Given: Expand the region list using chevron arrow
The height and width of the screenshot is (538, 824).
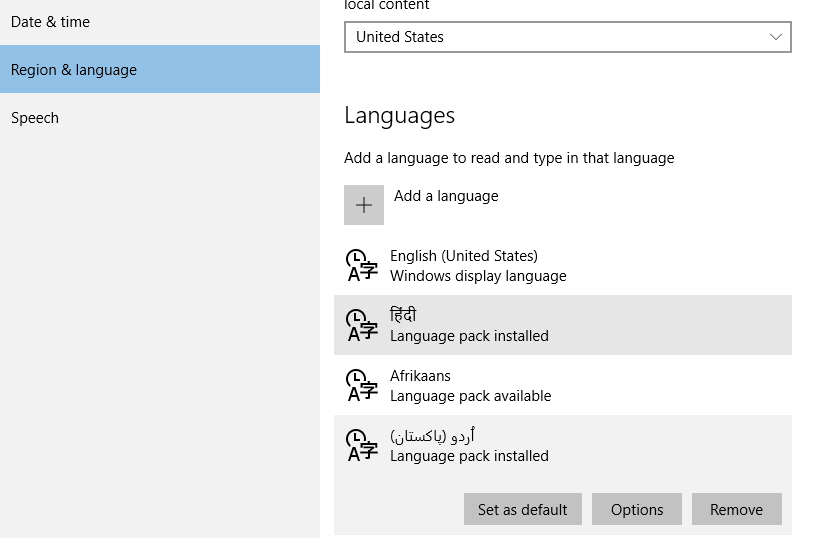Looking at the screenshot, I should click(776, 37).
